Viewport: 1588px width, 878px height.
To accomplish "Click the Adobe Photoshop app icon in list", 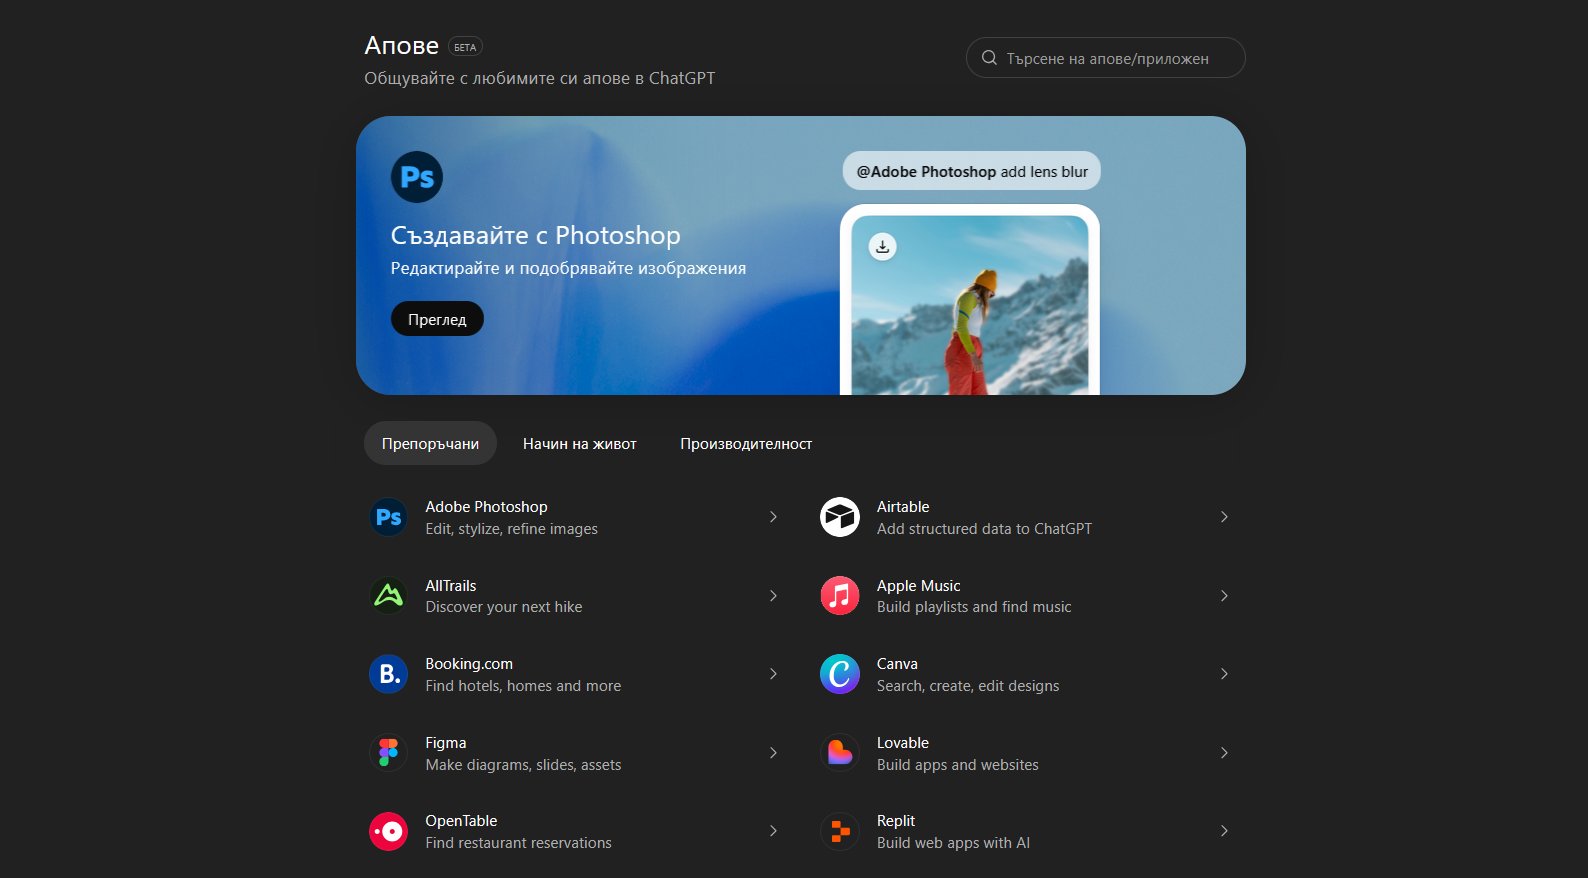I will point(388,517).
